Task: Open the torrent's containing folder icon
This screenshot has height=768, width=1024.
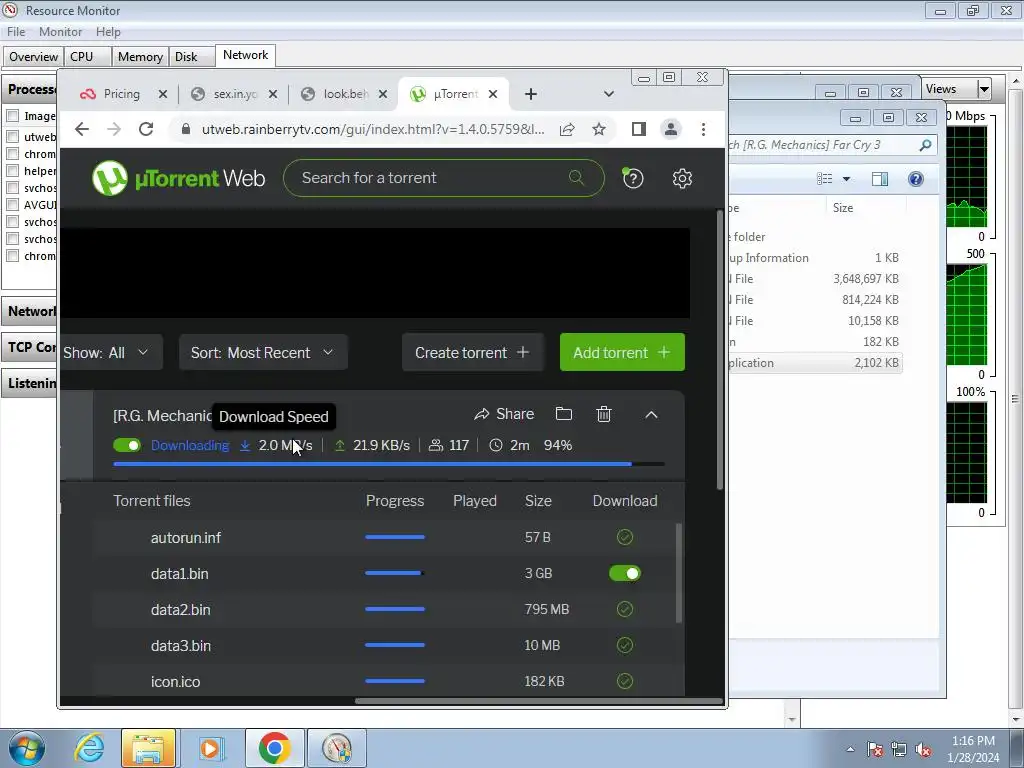Action: click(564, 414)
